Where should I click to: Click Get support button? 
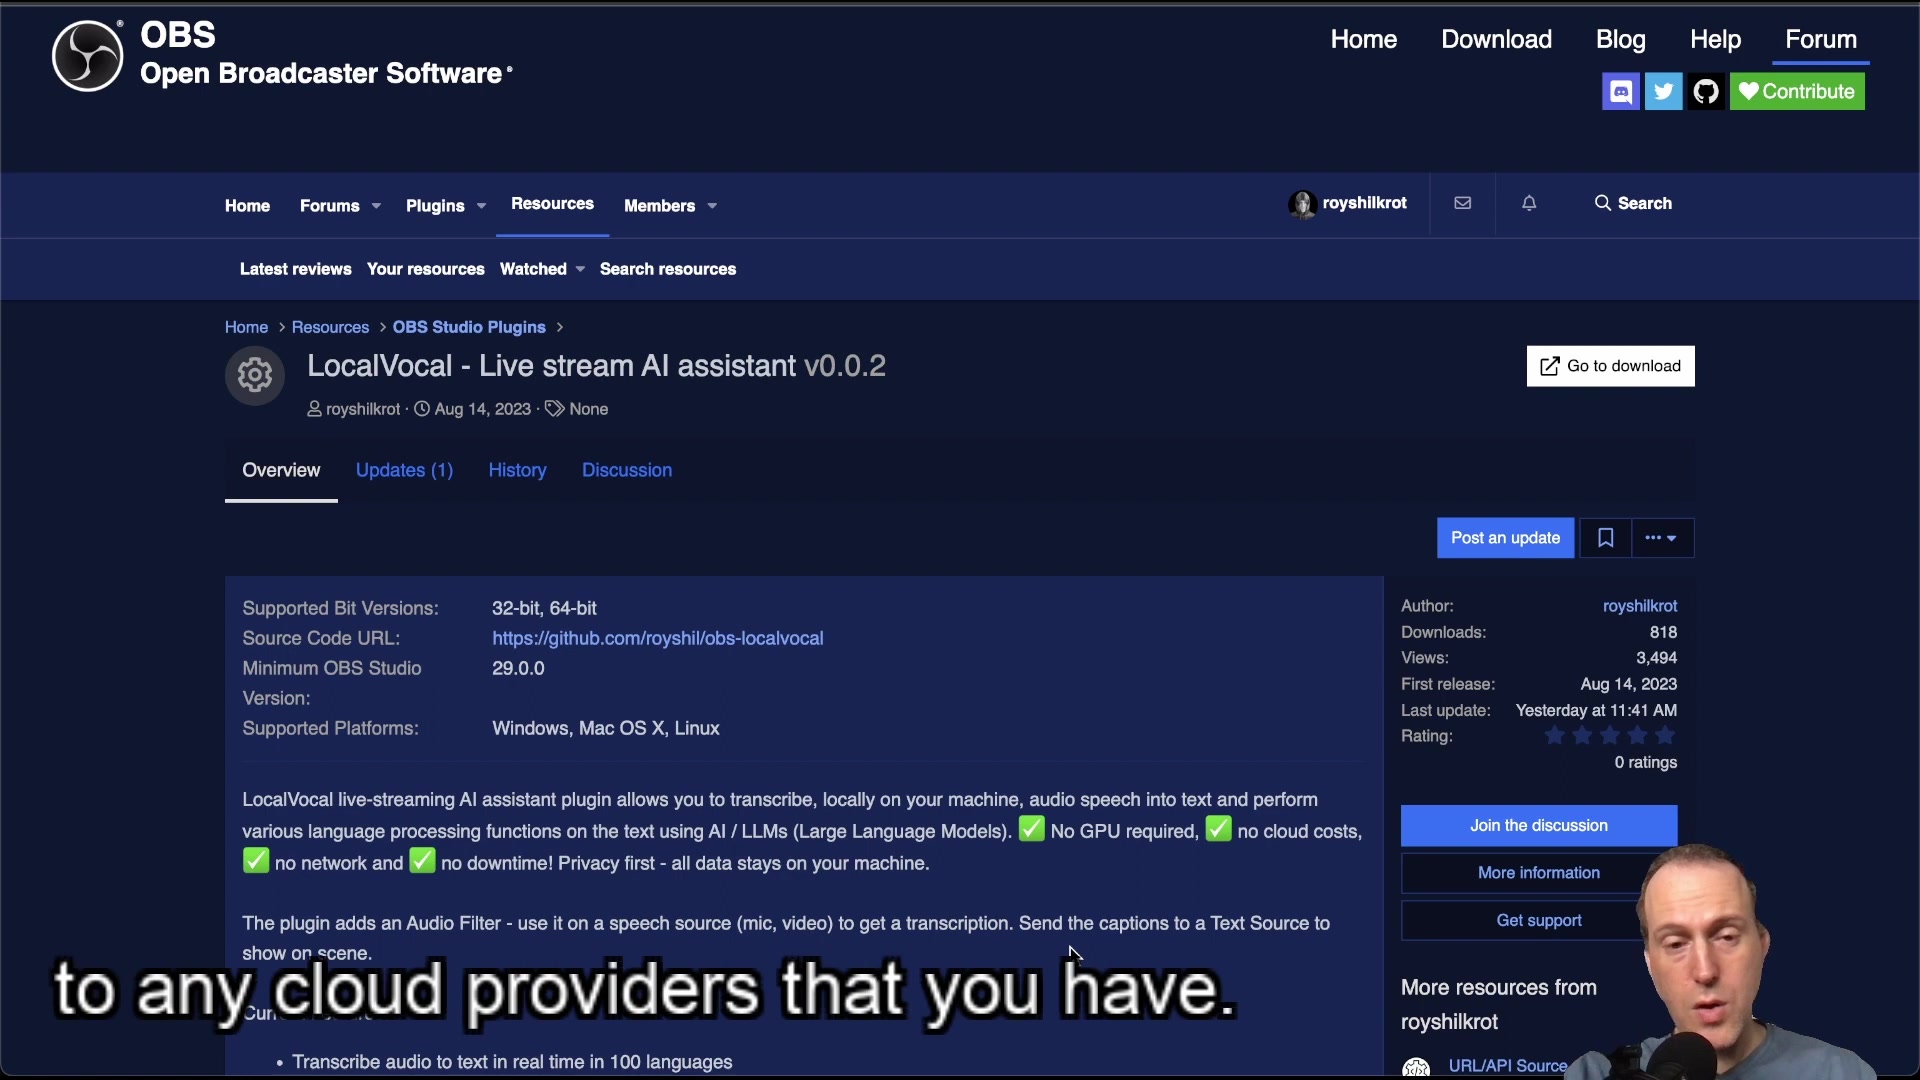coord(1538,921)
